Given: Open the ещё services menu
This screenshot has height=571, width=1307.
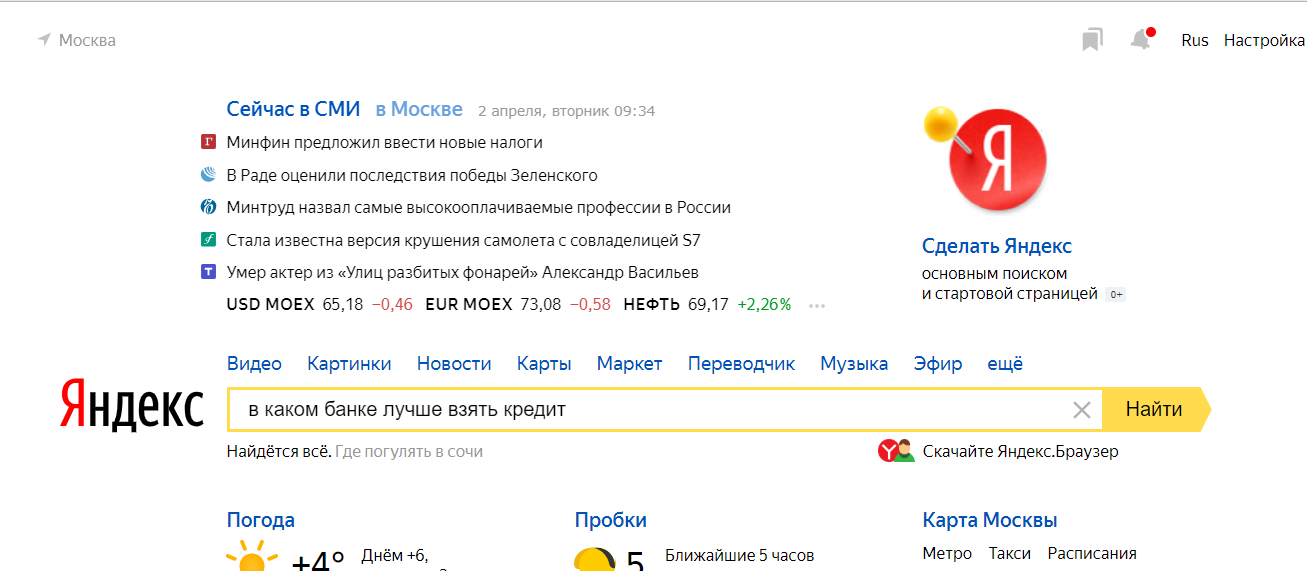Looking at the screenshot, I should point(1005,364).
